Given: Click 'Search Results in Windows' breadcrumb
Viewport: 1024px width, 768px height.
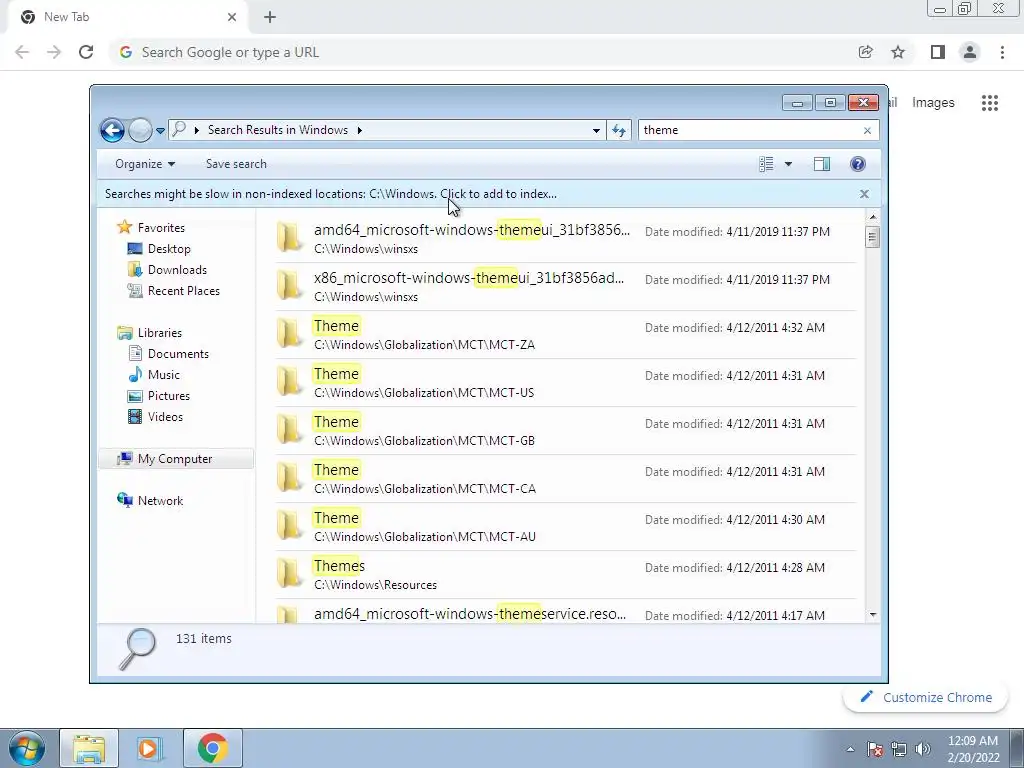Looking at the screenshot, I should pos(278,130).
